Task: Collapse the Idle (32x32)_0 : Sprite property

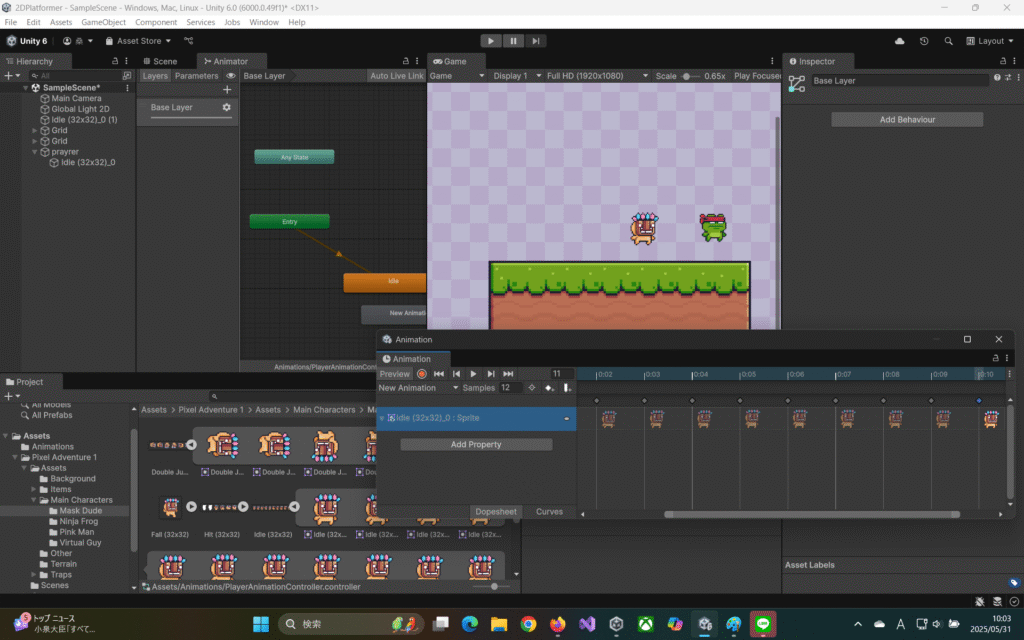Action: click(382, 418)
